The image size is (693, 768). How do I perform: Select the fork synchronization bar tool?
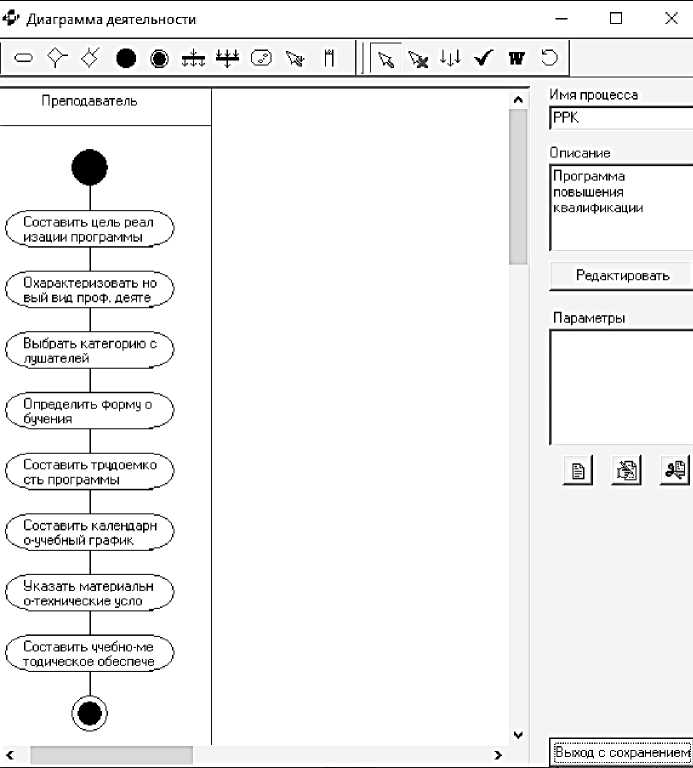click(193, 59)
